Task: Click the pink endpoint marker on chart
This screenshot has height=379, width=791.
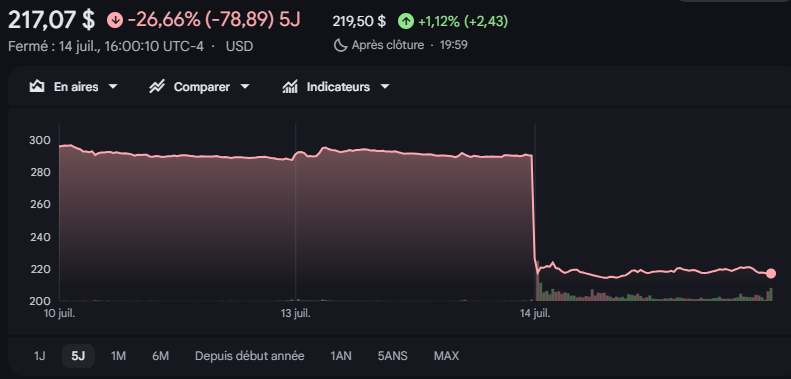Action: (771, 274)
